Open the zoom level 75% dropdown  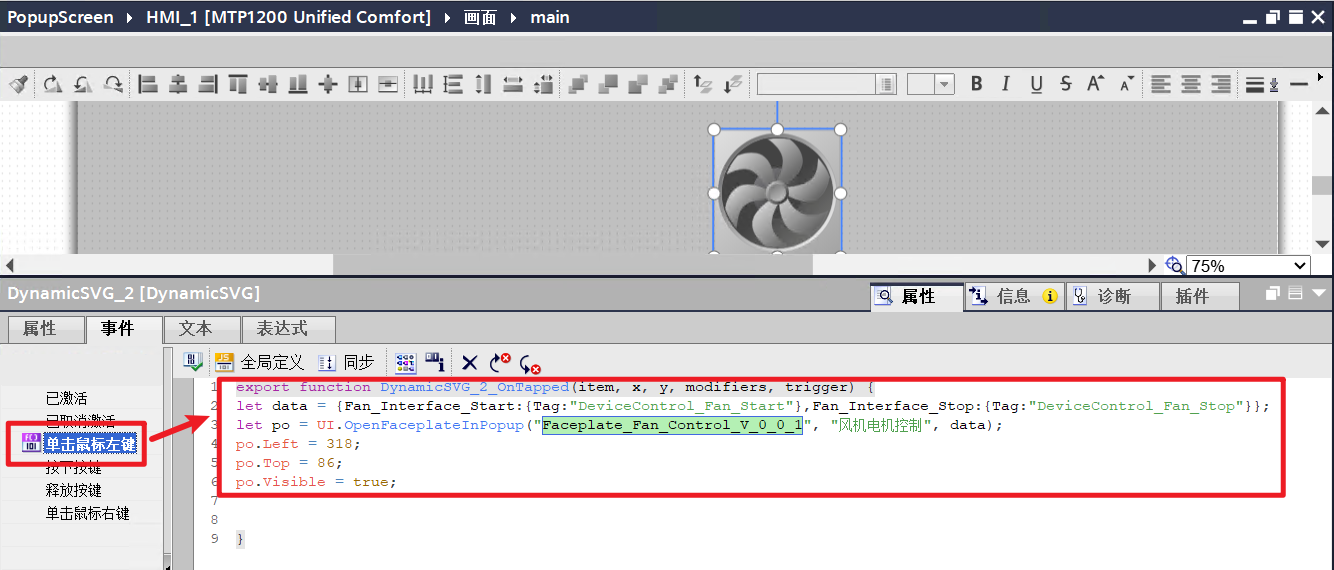[x=1299, y=266]
